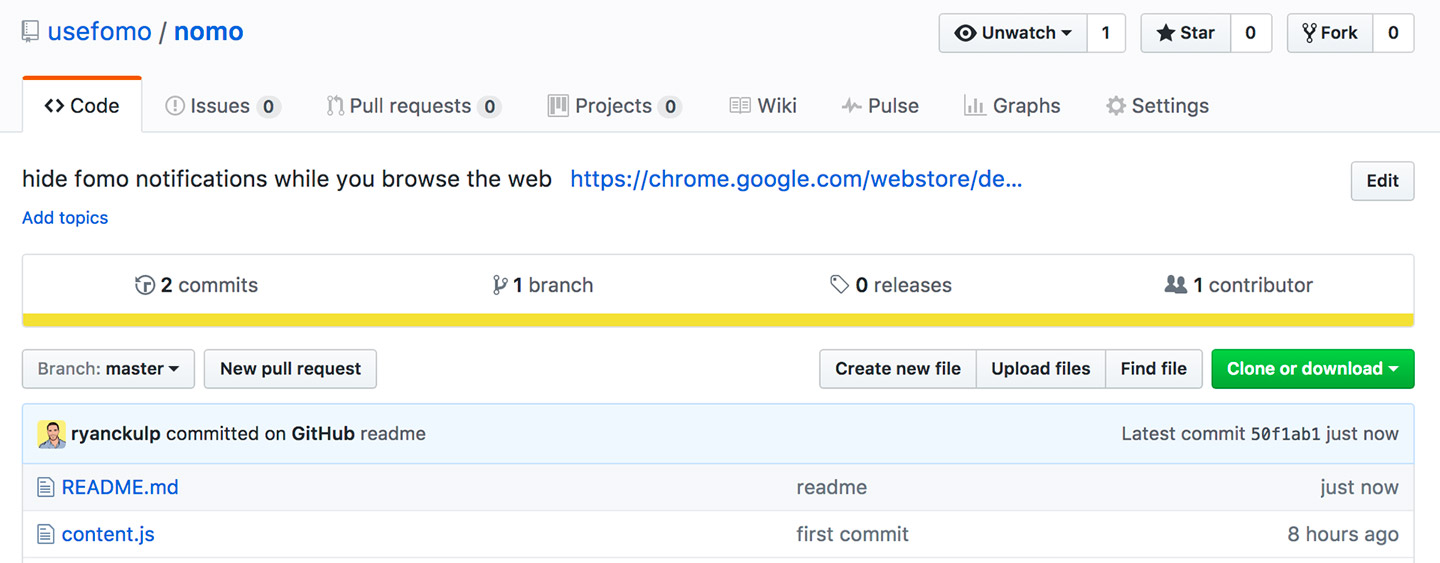Click the fork count next to Fork
This screenshot has width=1440, height=563.
tap(1393, 33)
